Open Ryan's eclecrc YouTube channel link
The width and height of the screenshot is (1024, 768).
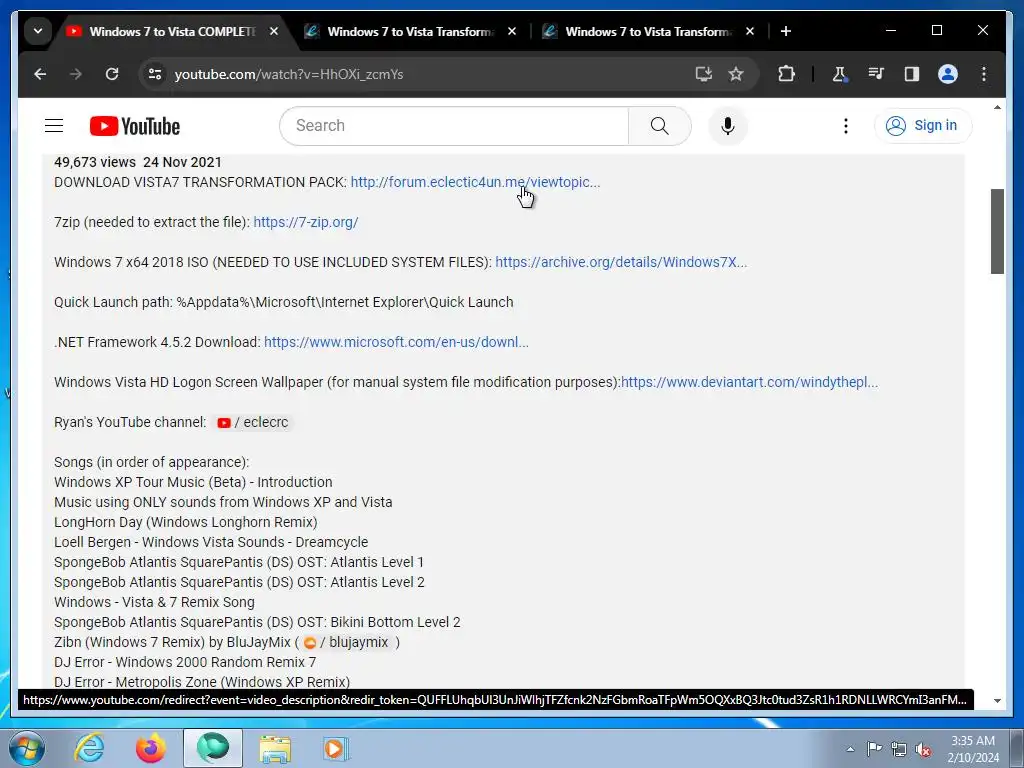tap(253, 423)
